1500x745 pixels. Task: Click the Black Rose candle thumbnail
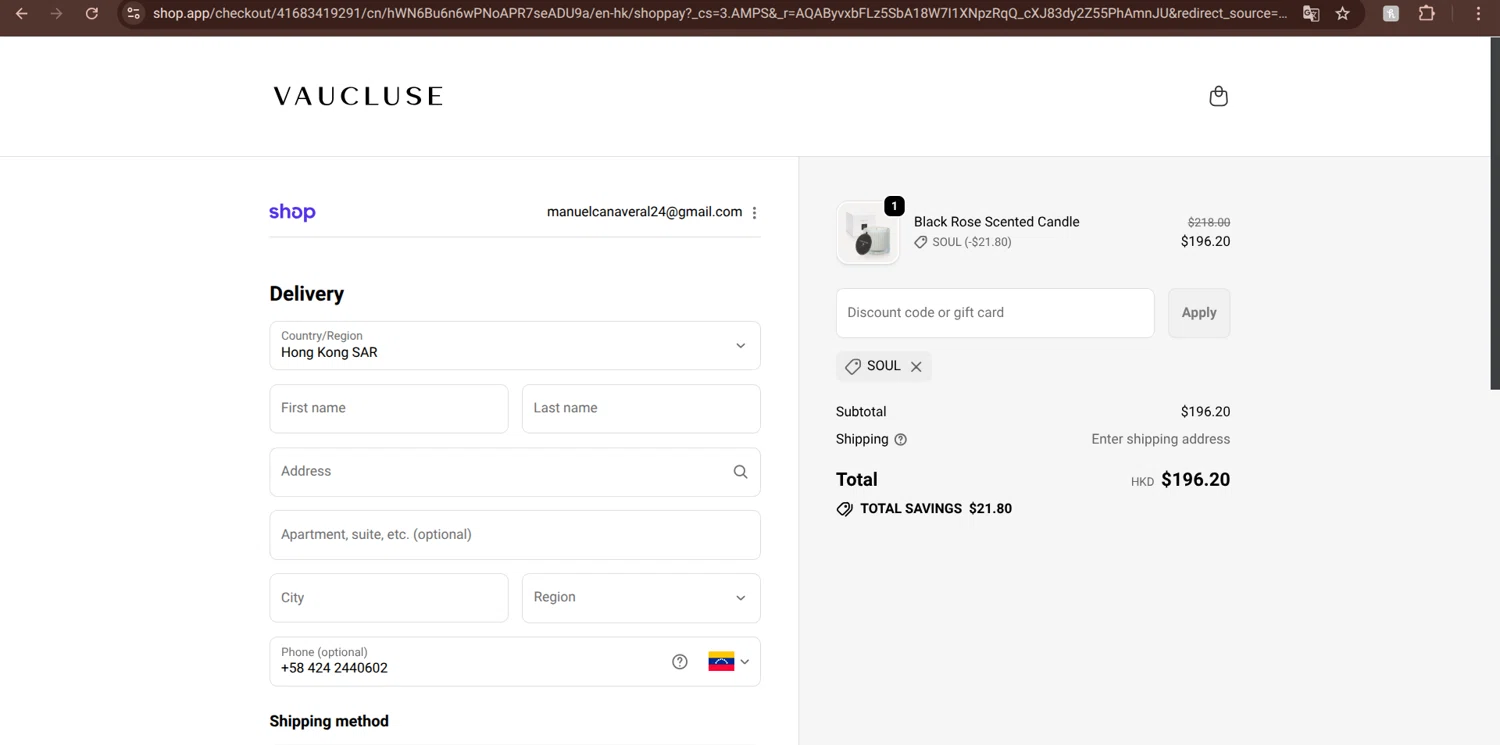[867, 233]
